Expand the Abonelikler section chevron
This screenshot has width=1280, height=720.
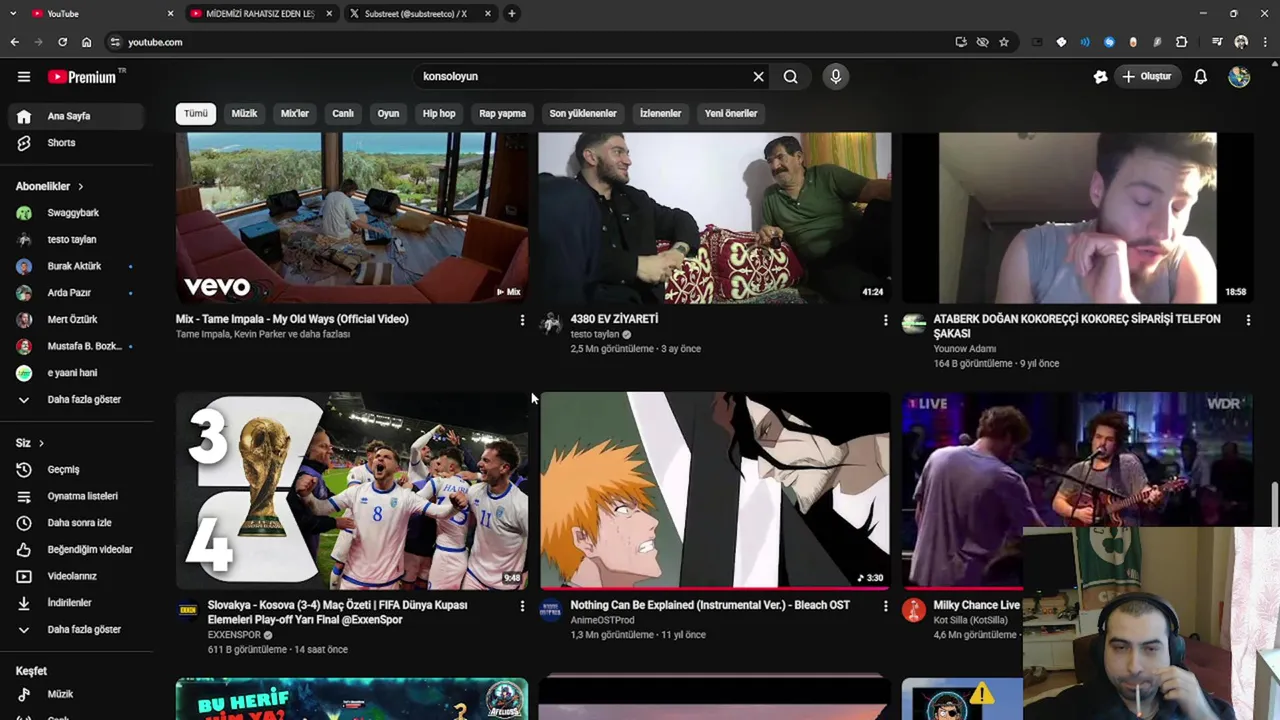click(81, 186)
